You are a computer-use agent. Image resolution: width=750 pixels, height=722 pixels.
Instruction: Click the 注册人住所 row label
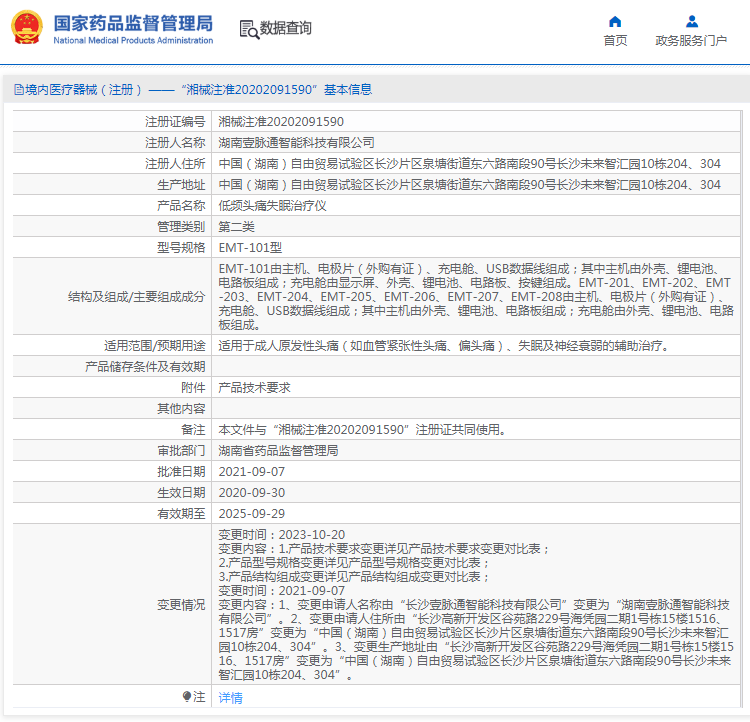click(x=175, y=164)
